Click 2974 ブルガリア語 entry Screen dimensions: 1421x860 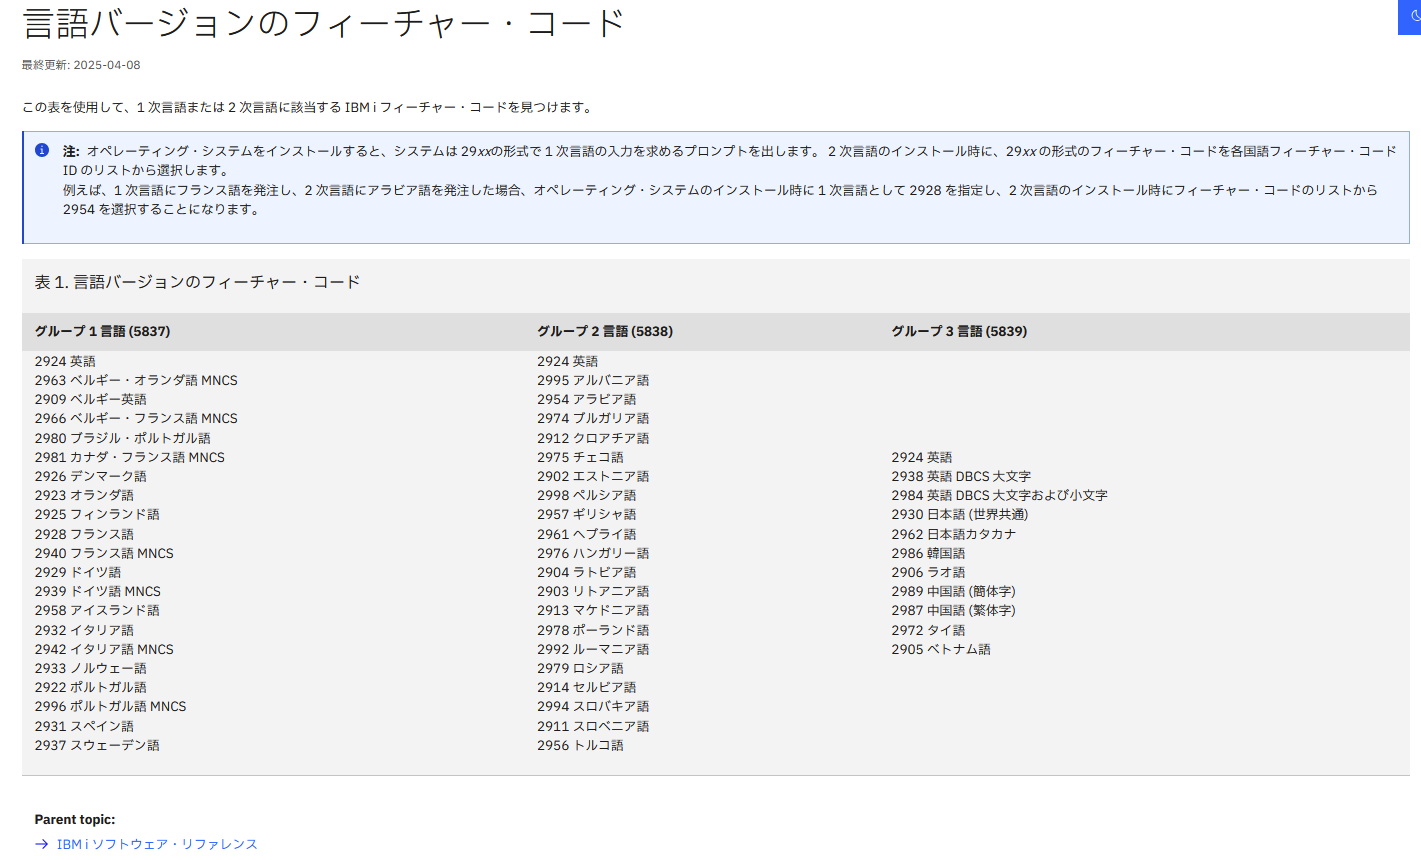coord(593,418)
